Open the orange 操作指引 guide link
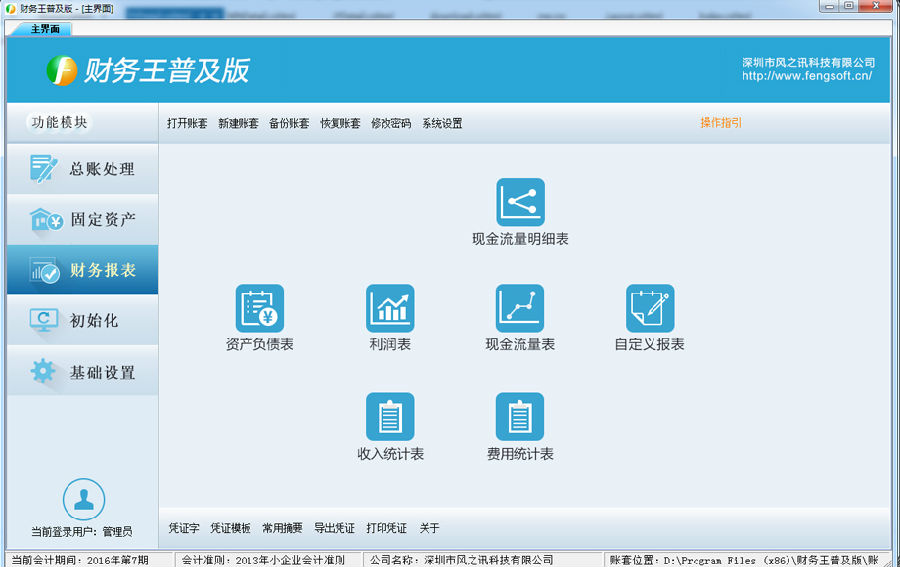The width and height of the screenshot is (900, 567). pyautogui.click(x=721, y=122)
